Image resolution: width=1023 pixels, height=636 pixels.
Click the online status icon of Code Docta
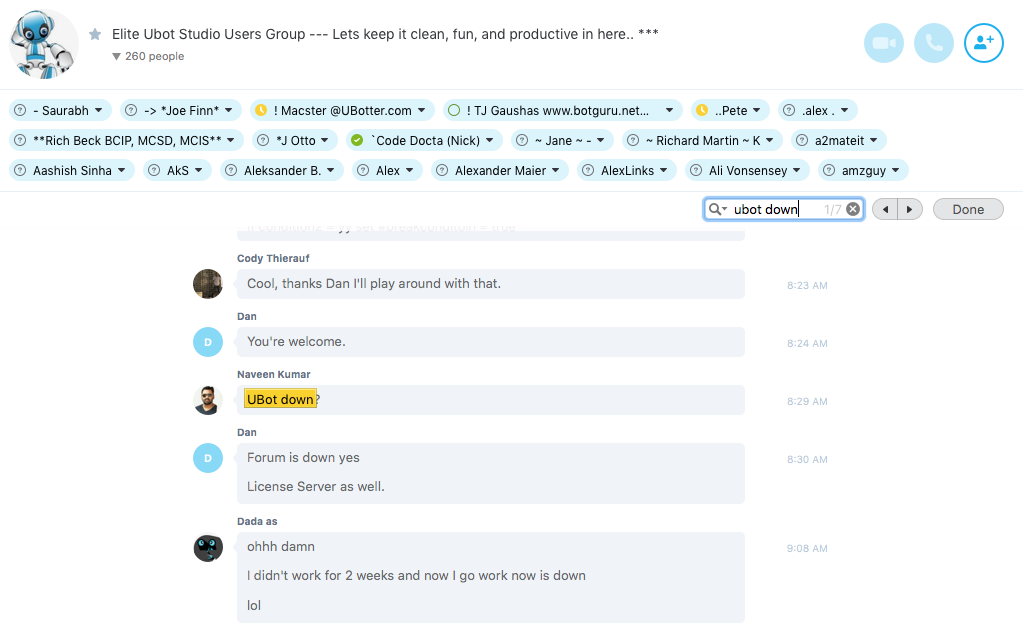(357, 140)
